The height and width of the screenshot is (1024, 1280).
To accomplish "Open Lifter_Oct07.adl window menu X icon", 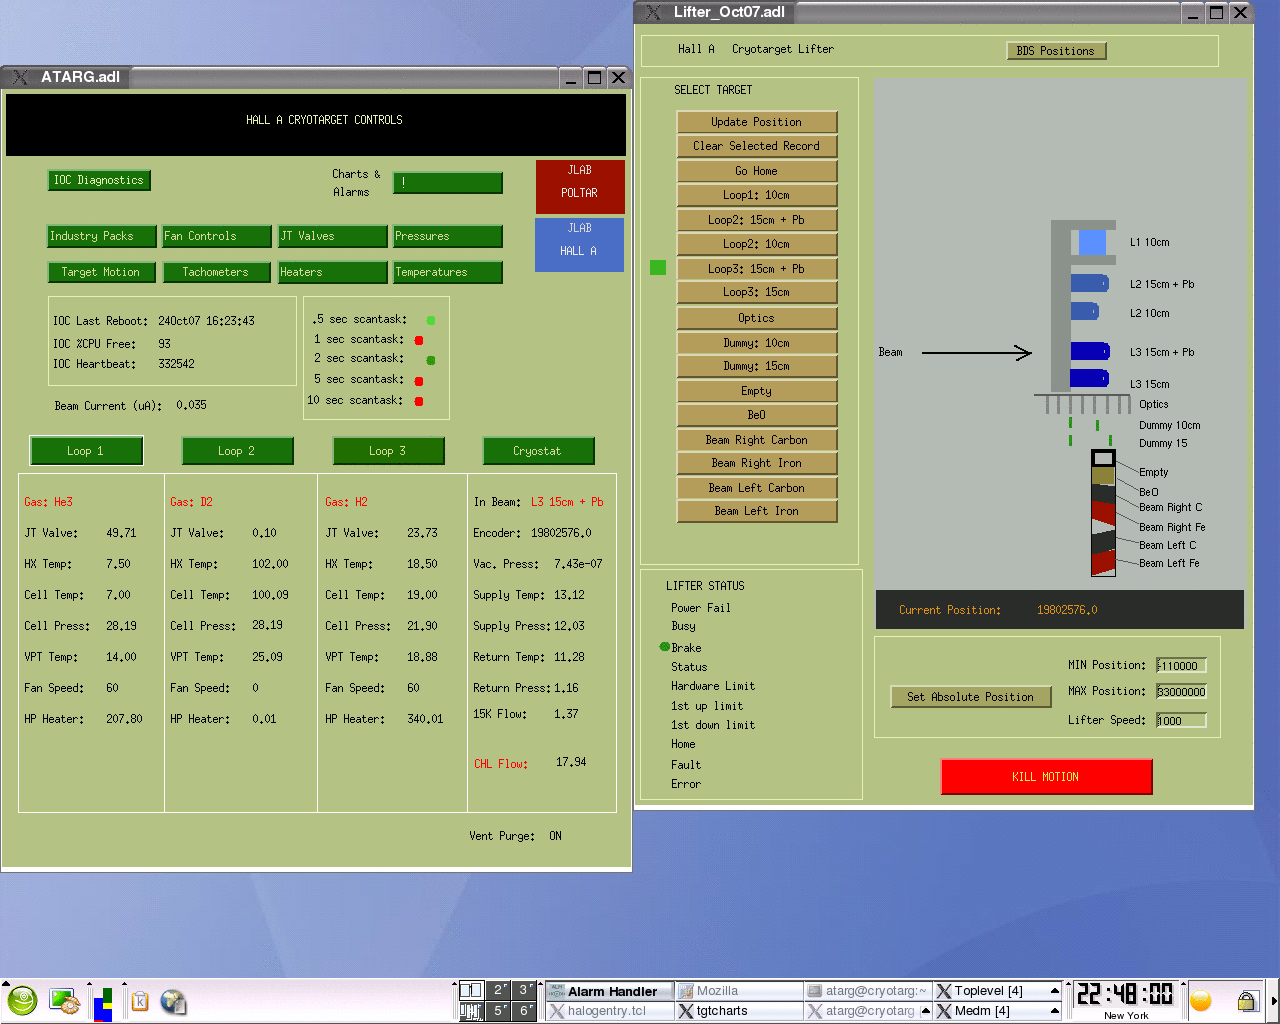I will click(x=653, y=12).
